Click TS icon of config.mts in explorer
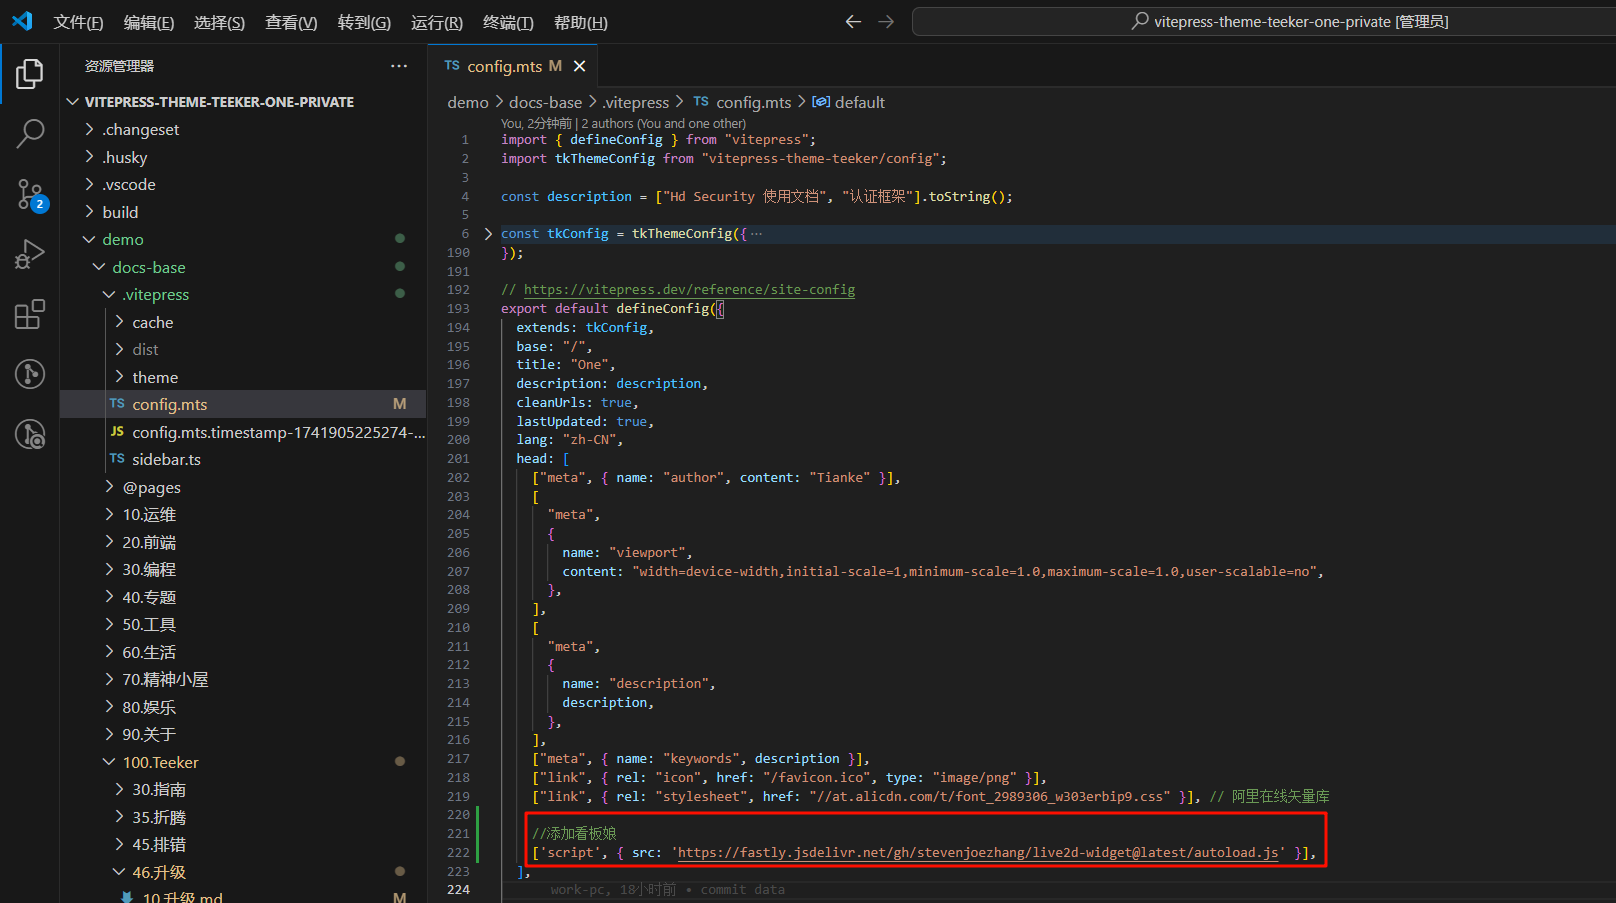Screen dimensions: 1616x903 [117, 404]
